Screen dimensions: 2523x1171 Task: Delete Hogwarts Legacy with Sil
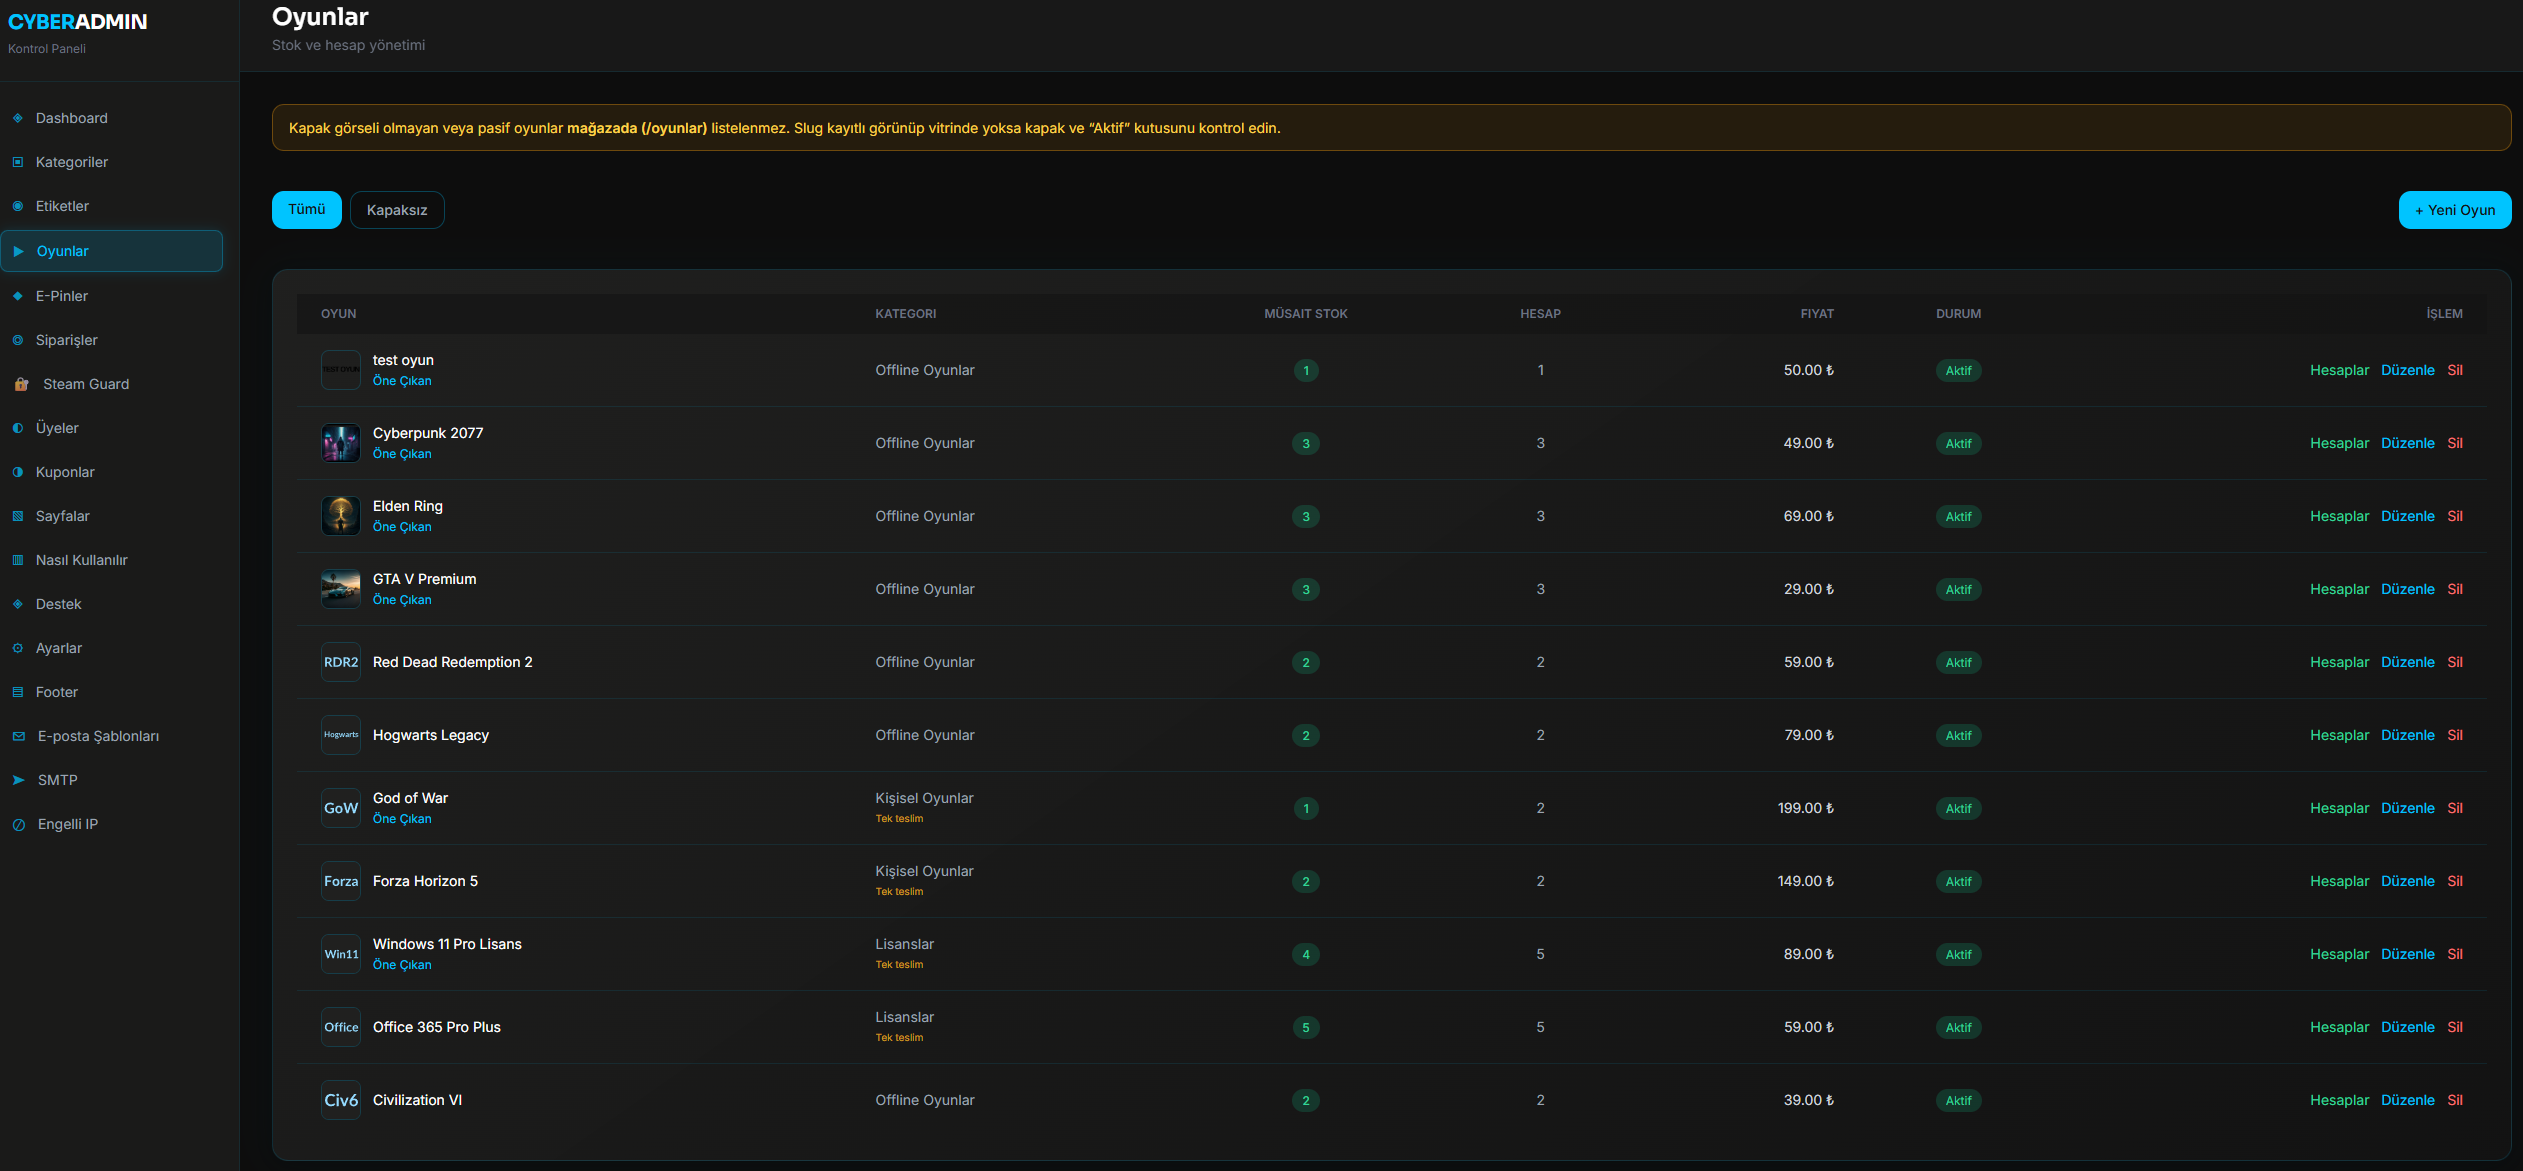click(2455, 735)
